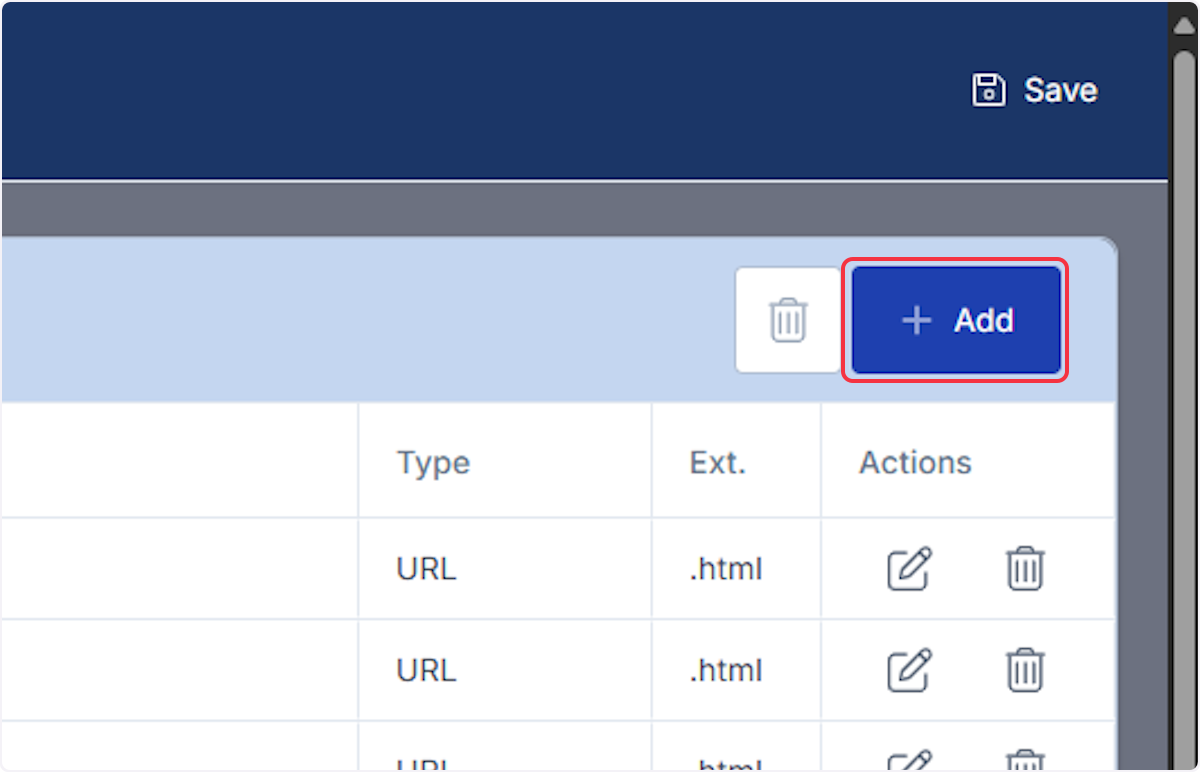
Task: Delete the second URL row
Action: tap(1025, 669)
